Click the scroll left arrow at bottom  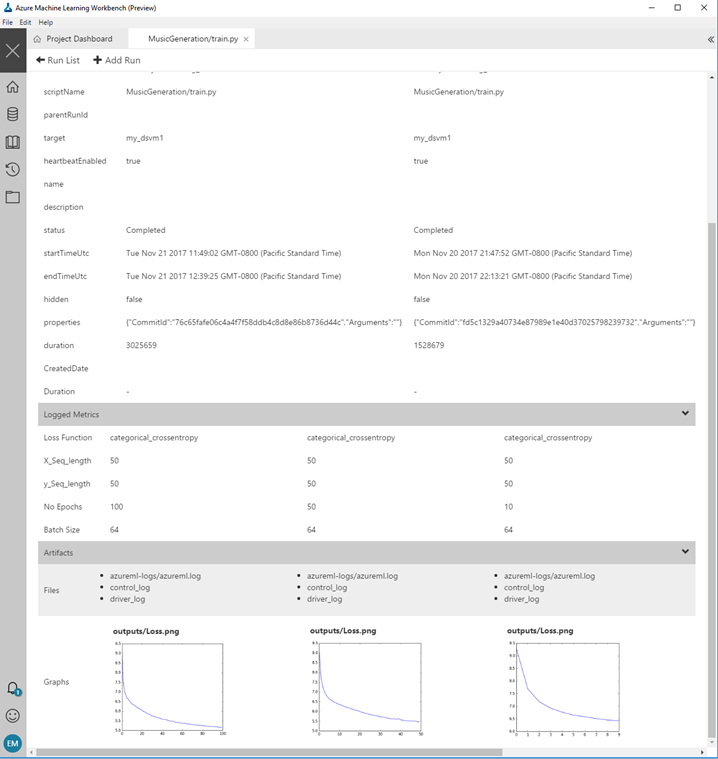(x=31, y=752)
